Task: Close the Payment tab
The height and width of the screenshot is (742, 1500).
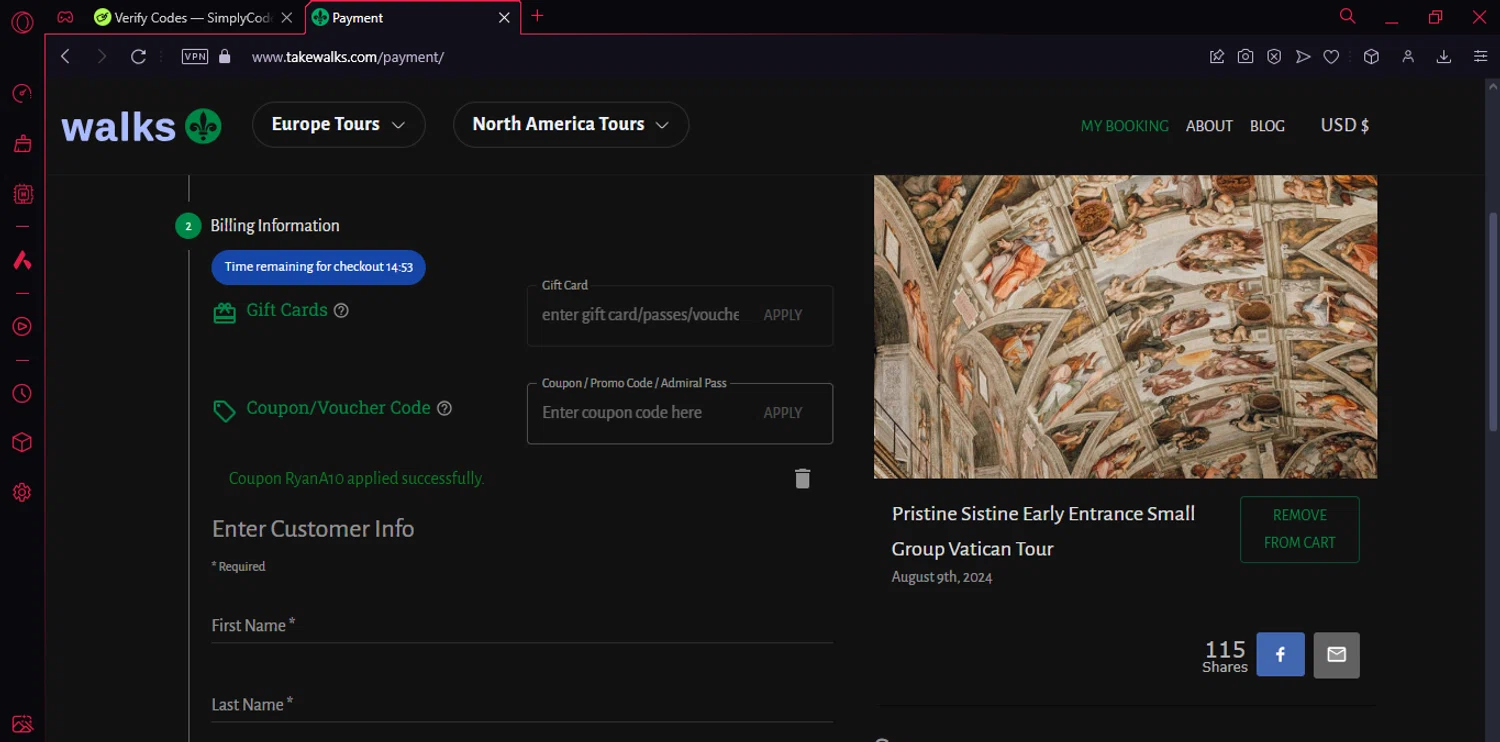Action: [x=504, y=18]
